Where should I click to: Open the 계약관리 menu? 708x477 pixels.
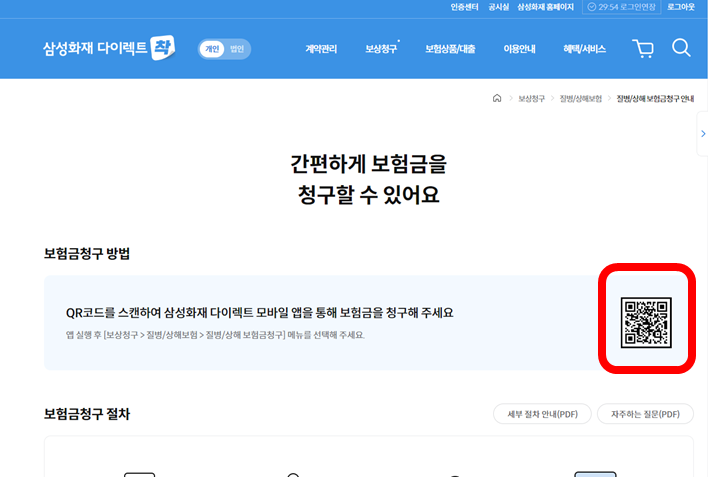pyautogui.click(x=321, y=49)
